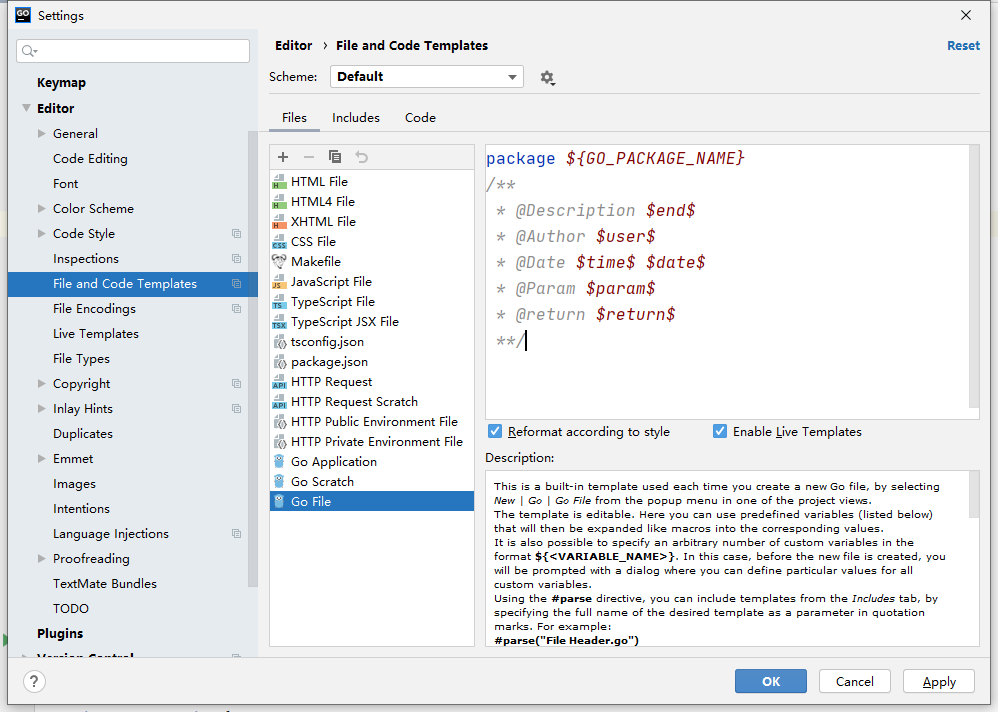Click in the settings search field
The image size is (998, 712).
134,51
